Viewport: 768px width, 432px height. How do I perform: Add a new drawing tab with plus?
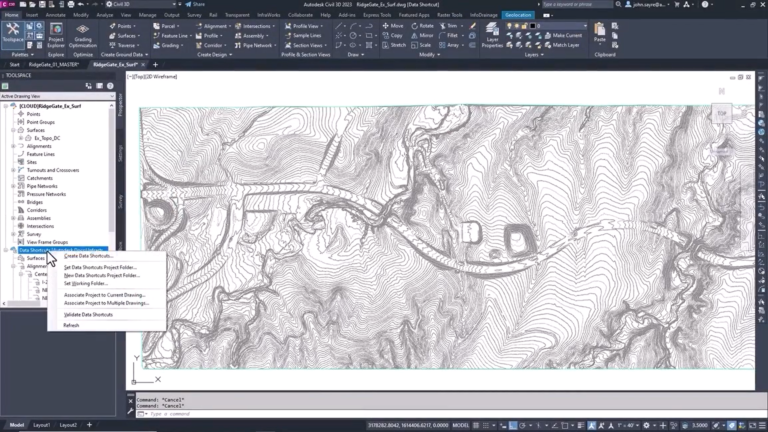155,65
